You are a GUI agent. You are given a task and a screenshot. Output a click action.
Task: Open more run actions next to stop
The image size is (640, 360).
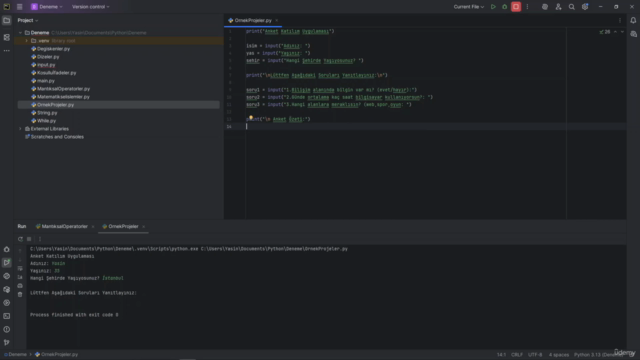527,7
